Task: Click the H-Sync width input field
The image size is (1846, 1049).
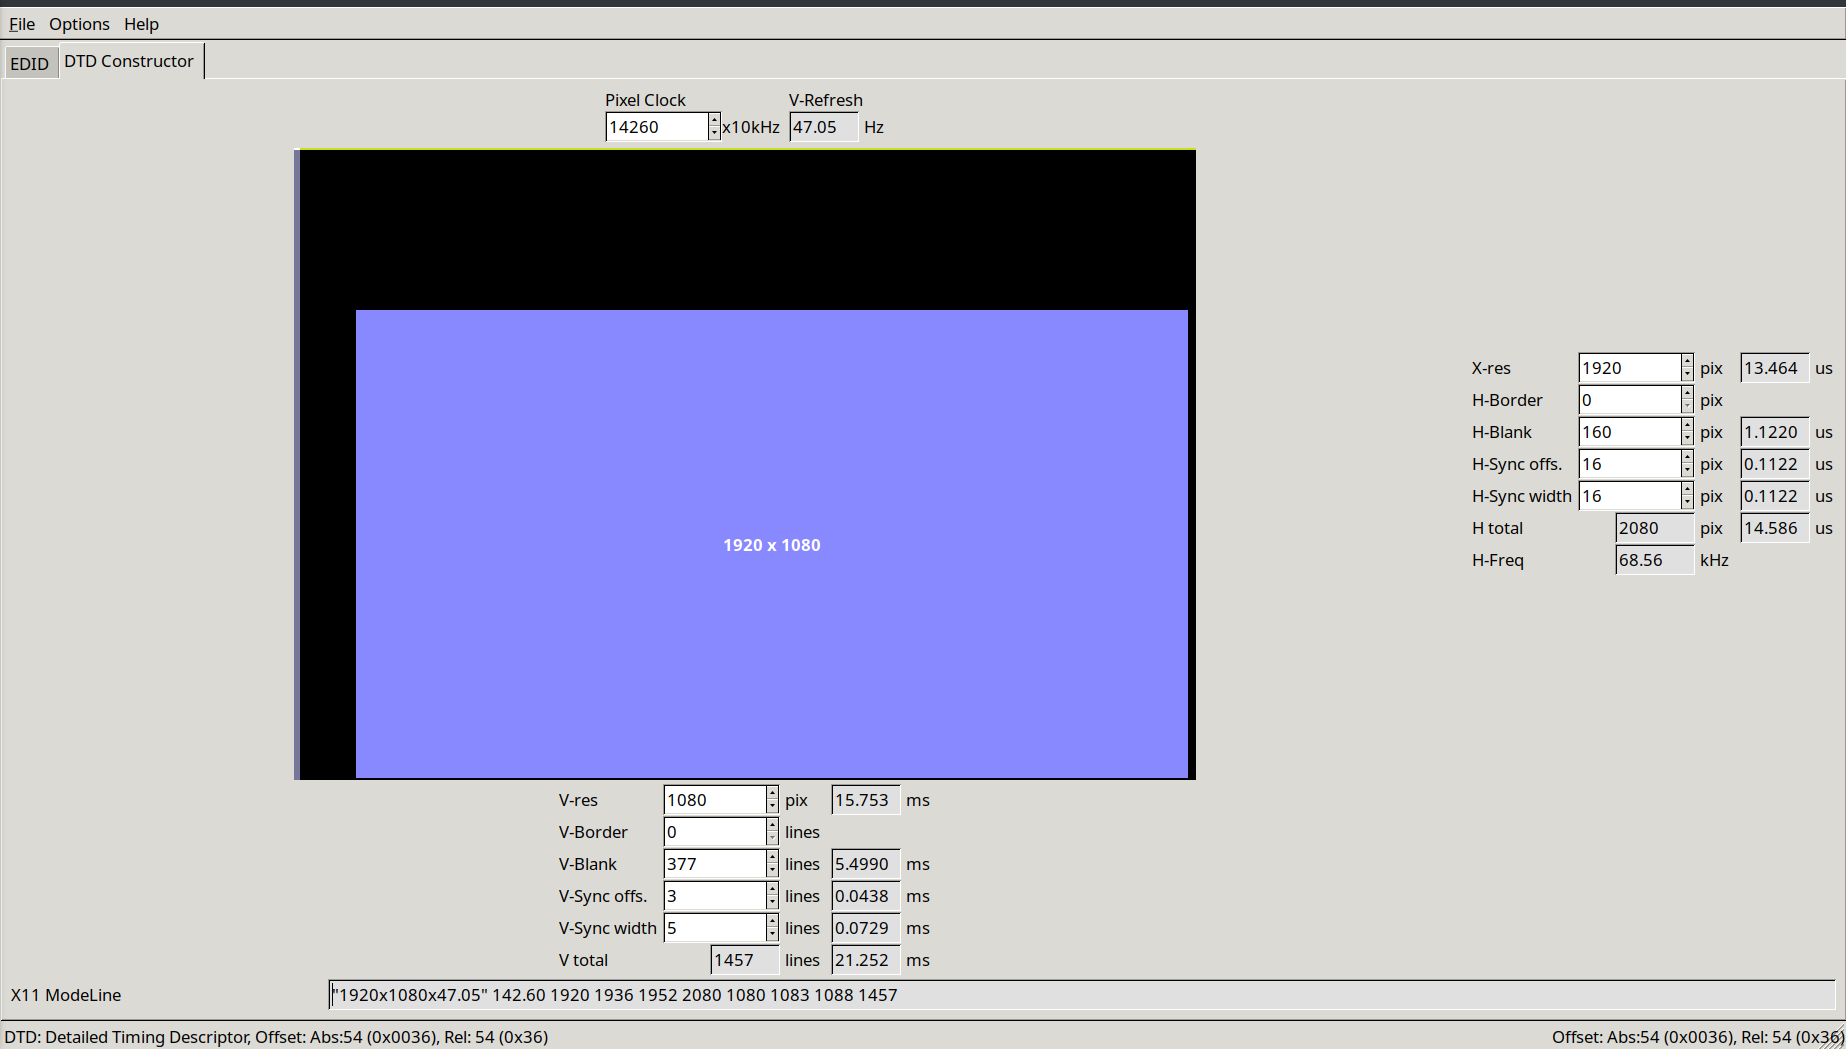Action: pos(1630,496)
